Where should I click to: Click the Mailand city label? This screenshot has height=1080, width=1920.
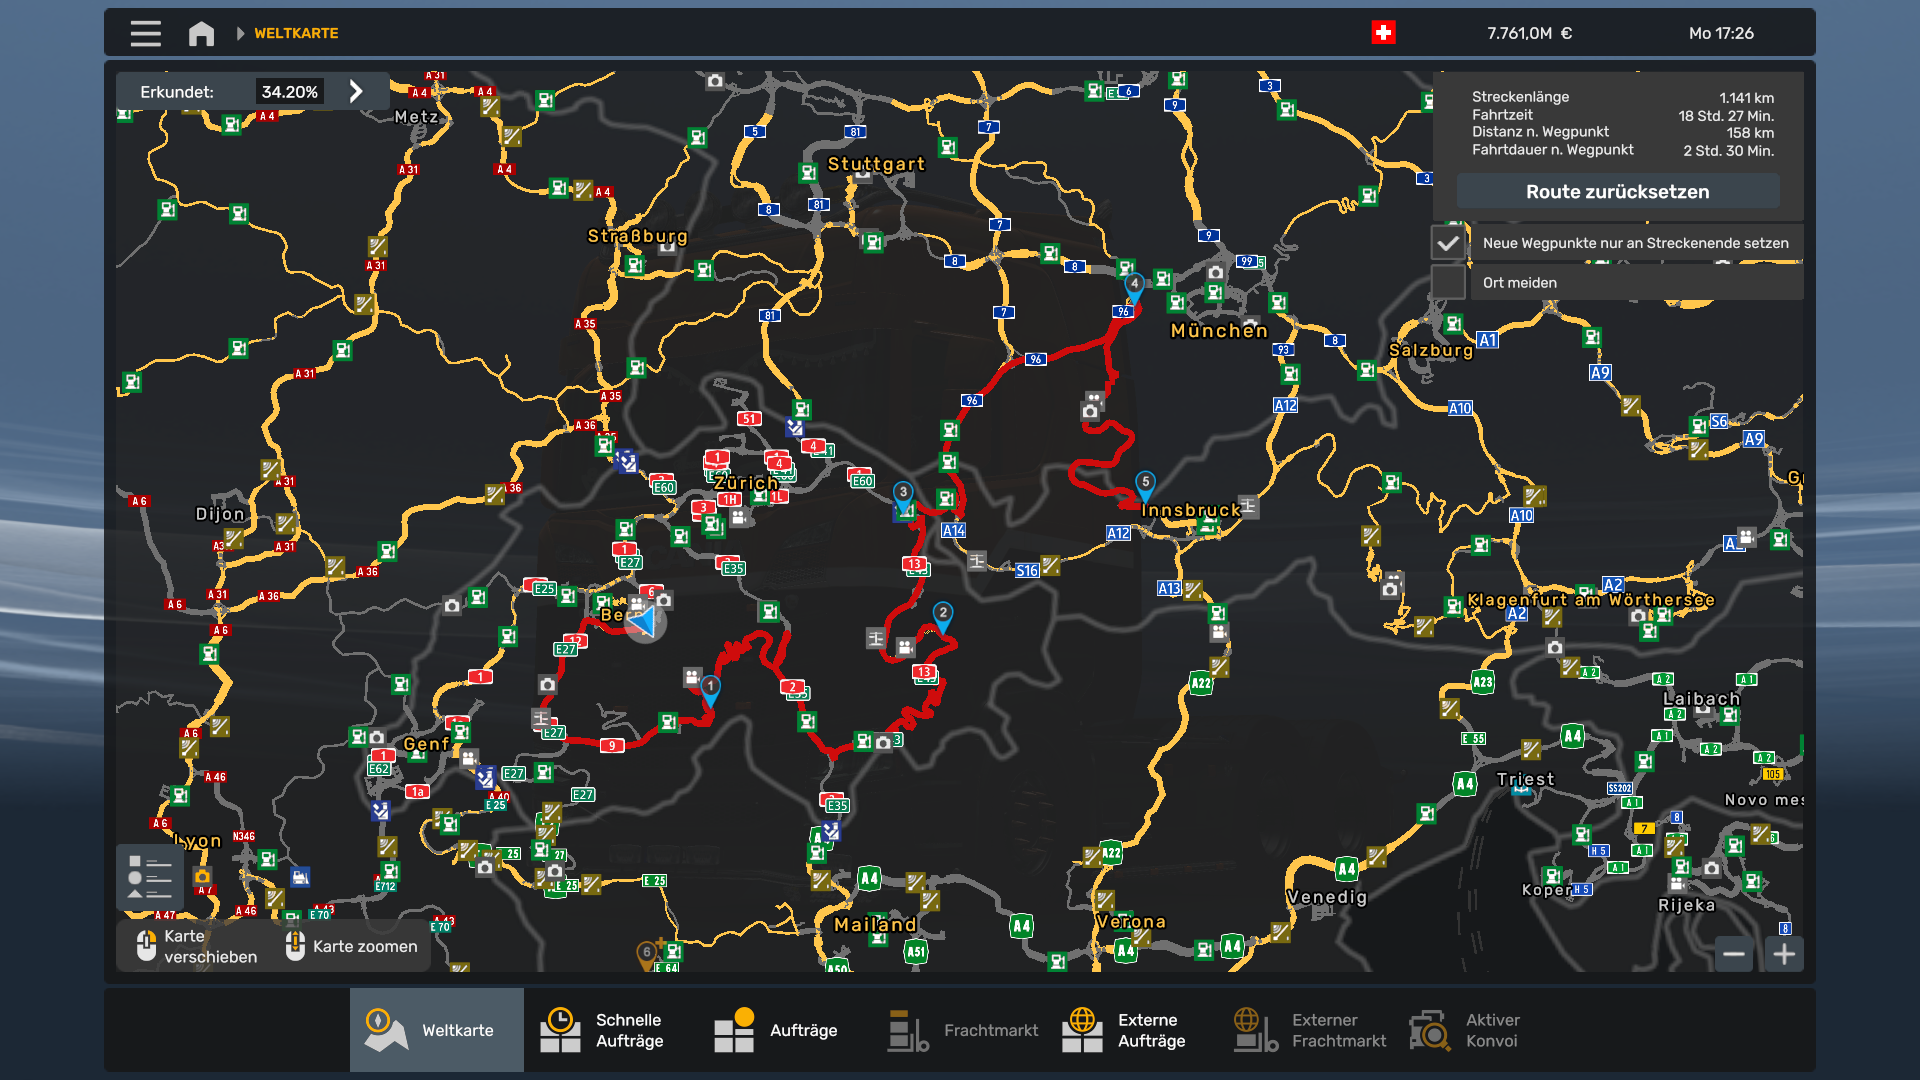pos(875,925)
